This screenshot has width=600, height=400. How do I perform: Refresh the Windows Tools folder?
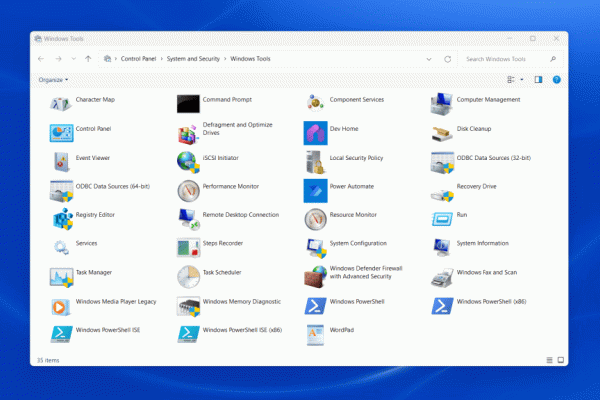click(447, 59)
